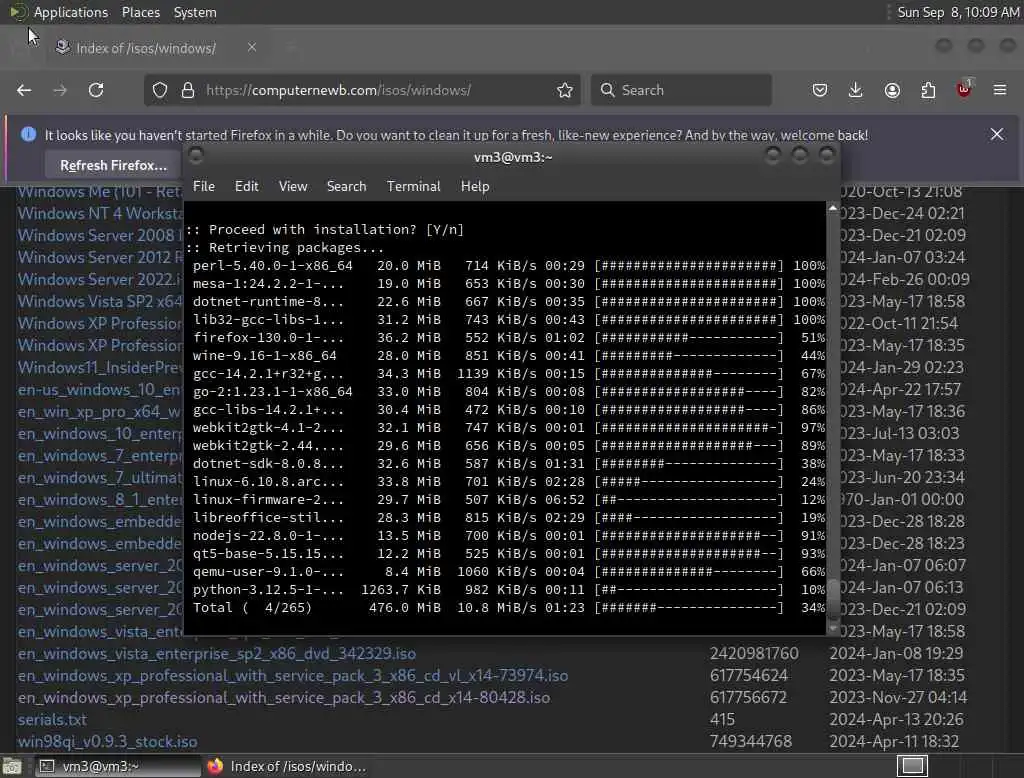Image resolution: width=1024 pixels, height=778 pixels.
Task: Open the Windows Server 2008 link
Action: pyautogui.click(x=100, y=235)
